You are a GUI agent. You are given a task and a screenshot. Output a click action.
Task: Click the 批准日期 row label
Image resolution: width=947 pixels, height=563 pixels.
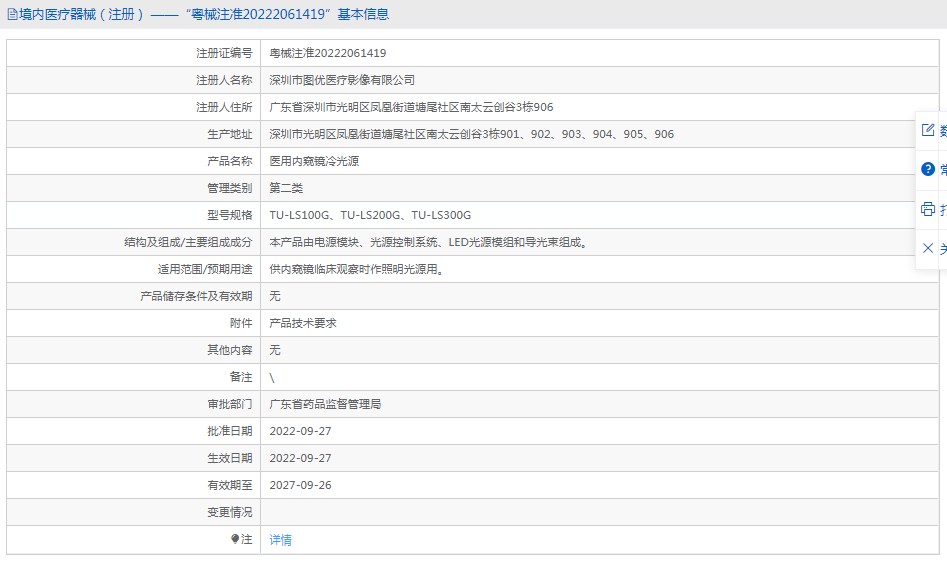[x=230, y=431]
